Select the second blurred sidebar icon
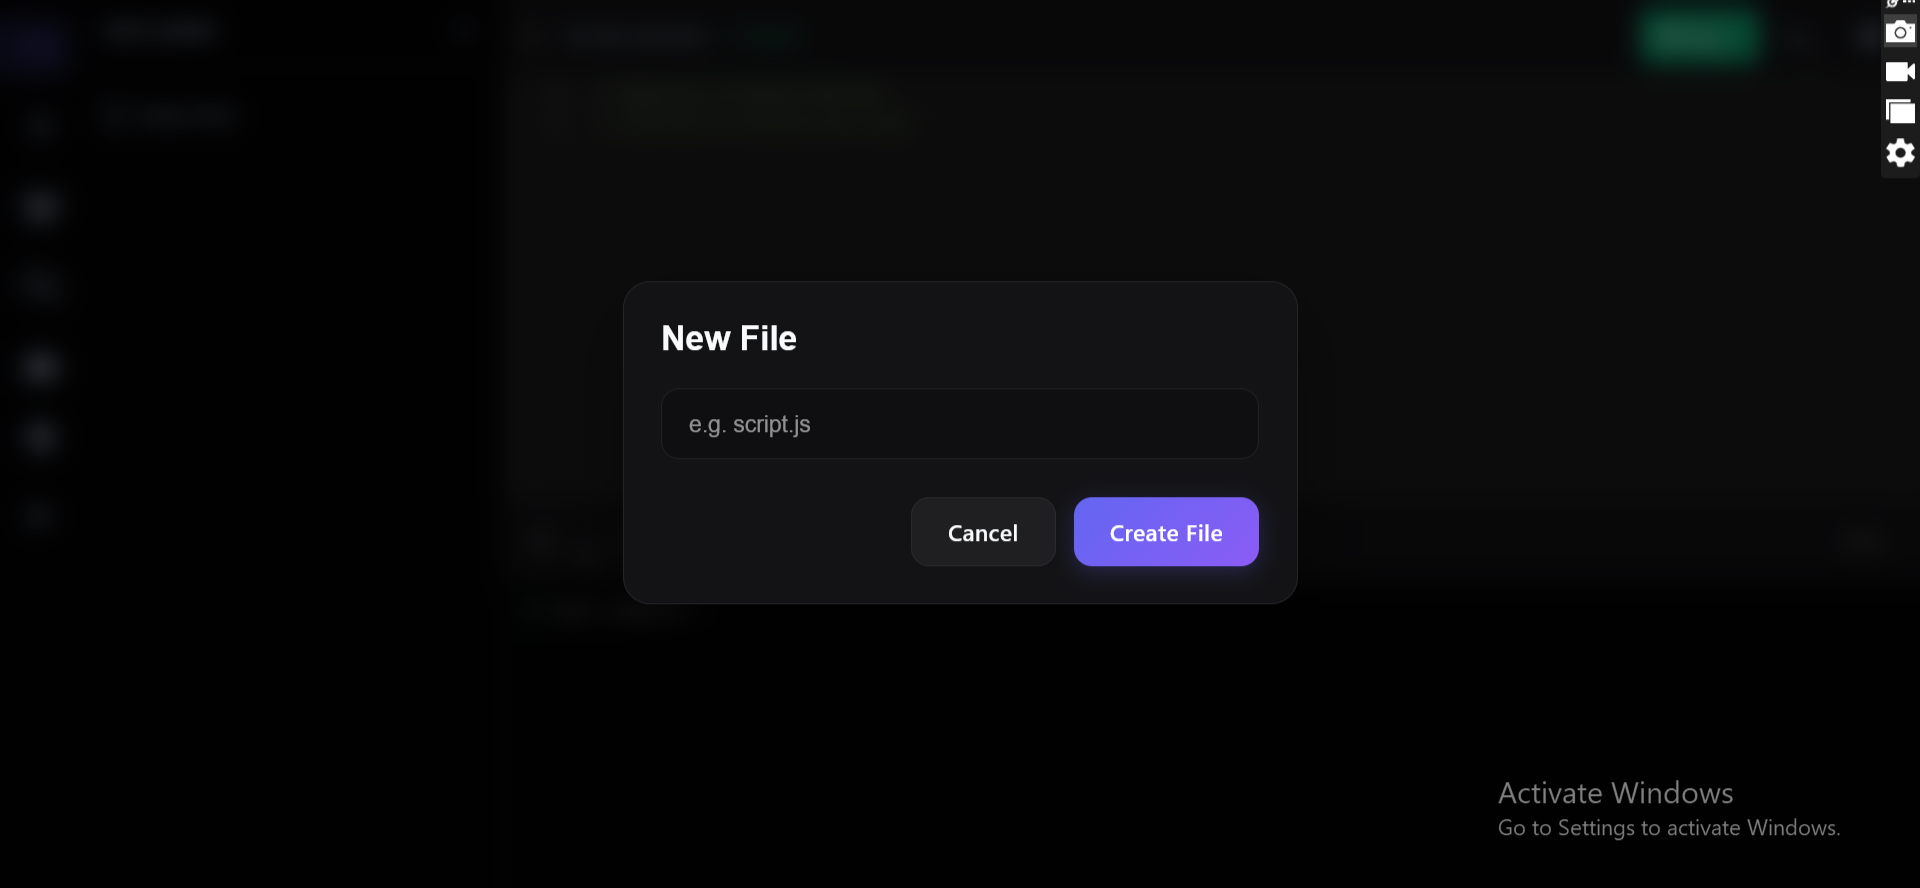 tap(40, 207)
